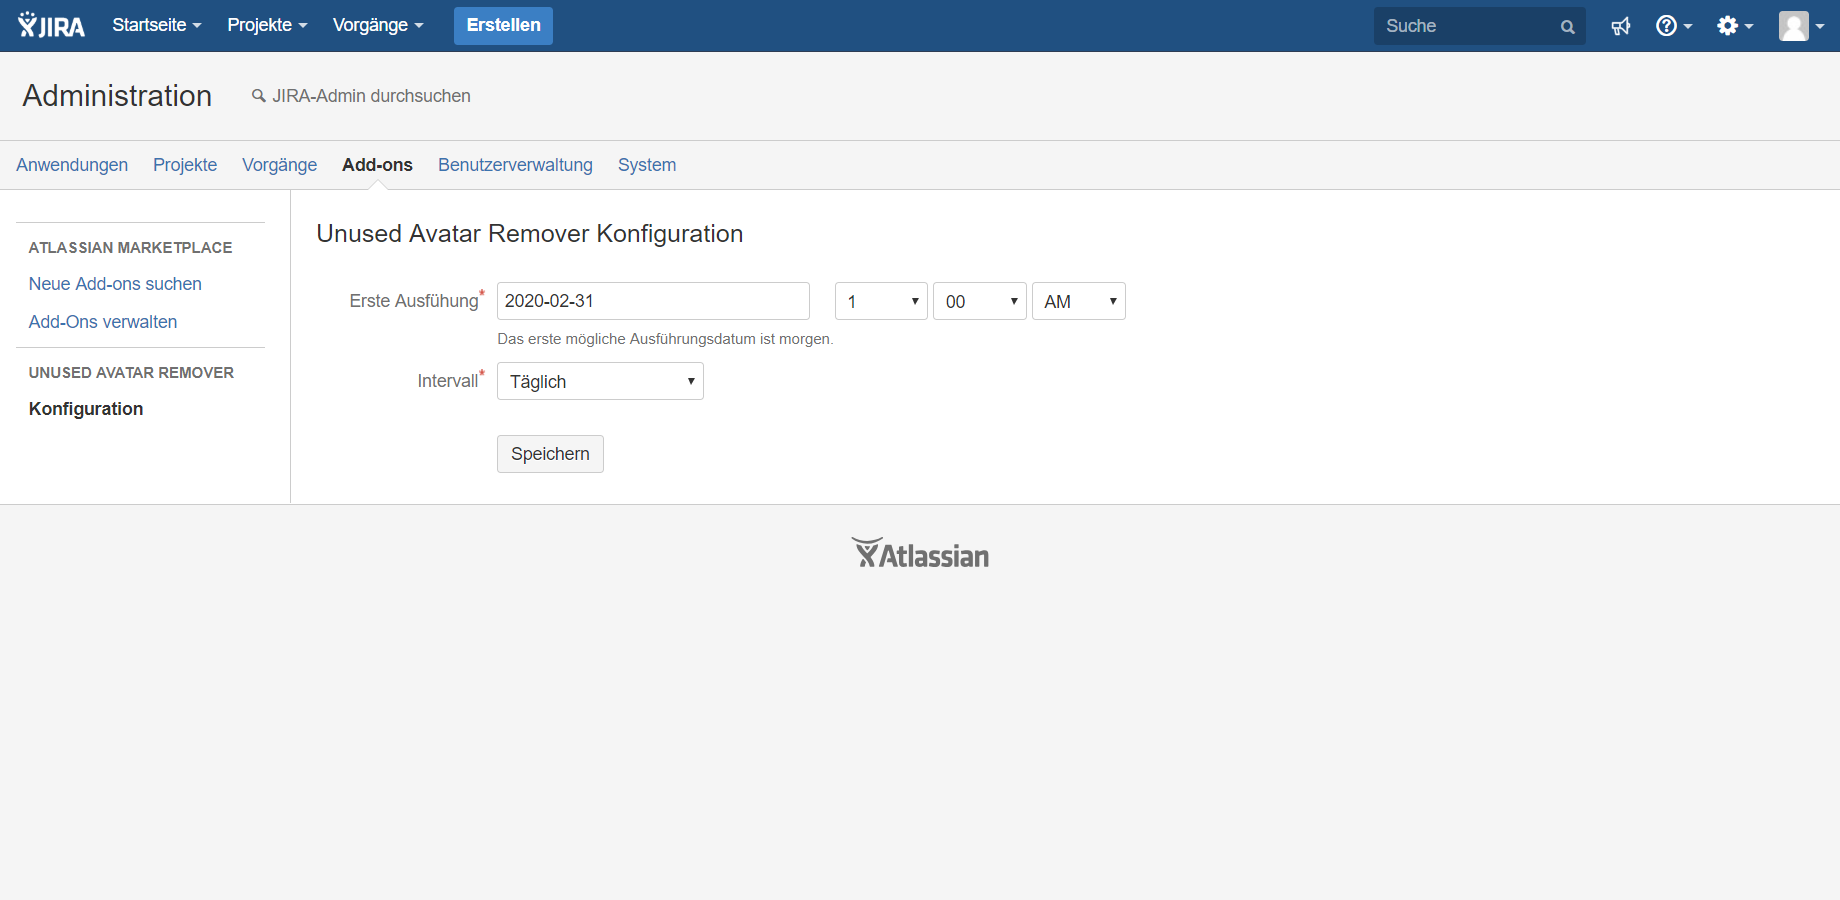Select Konfiguration in the sidebar

[x=86, y=409]
